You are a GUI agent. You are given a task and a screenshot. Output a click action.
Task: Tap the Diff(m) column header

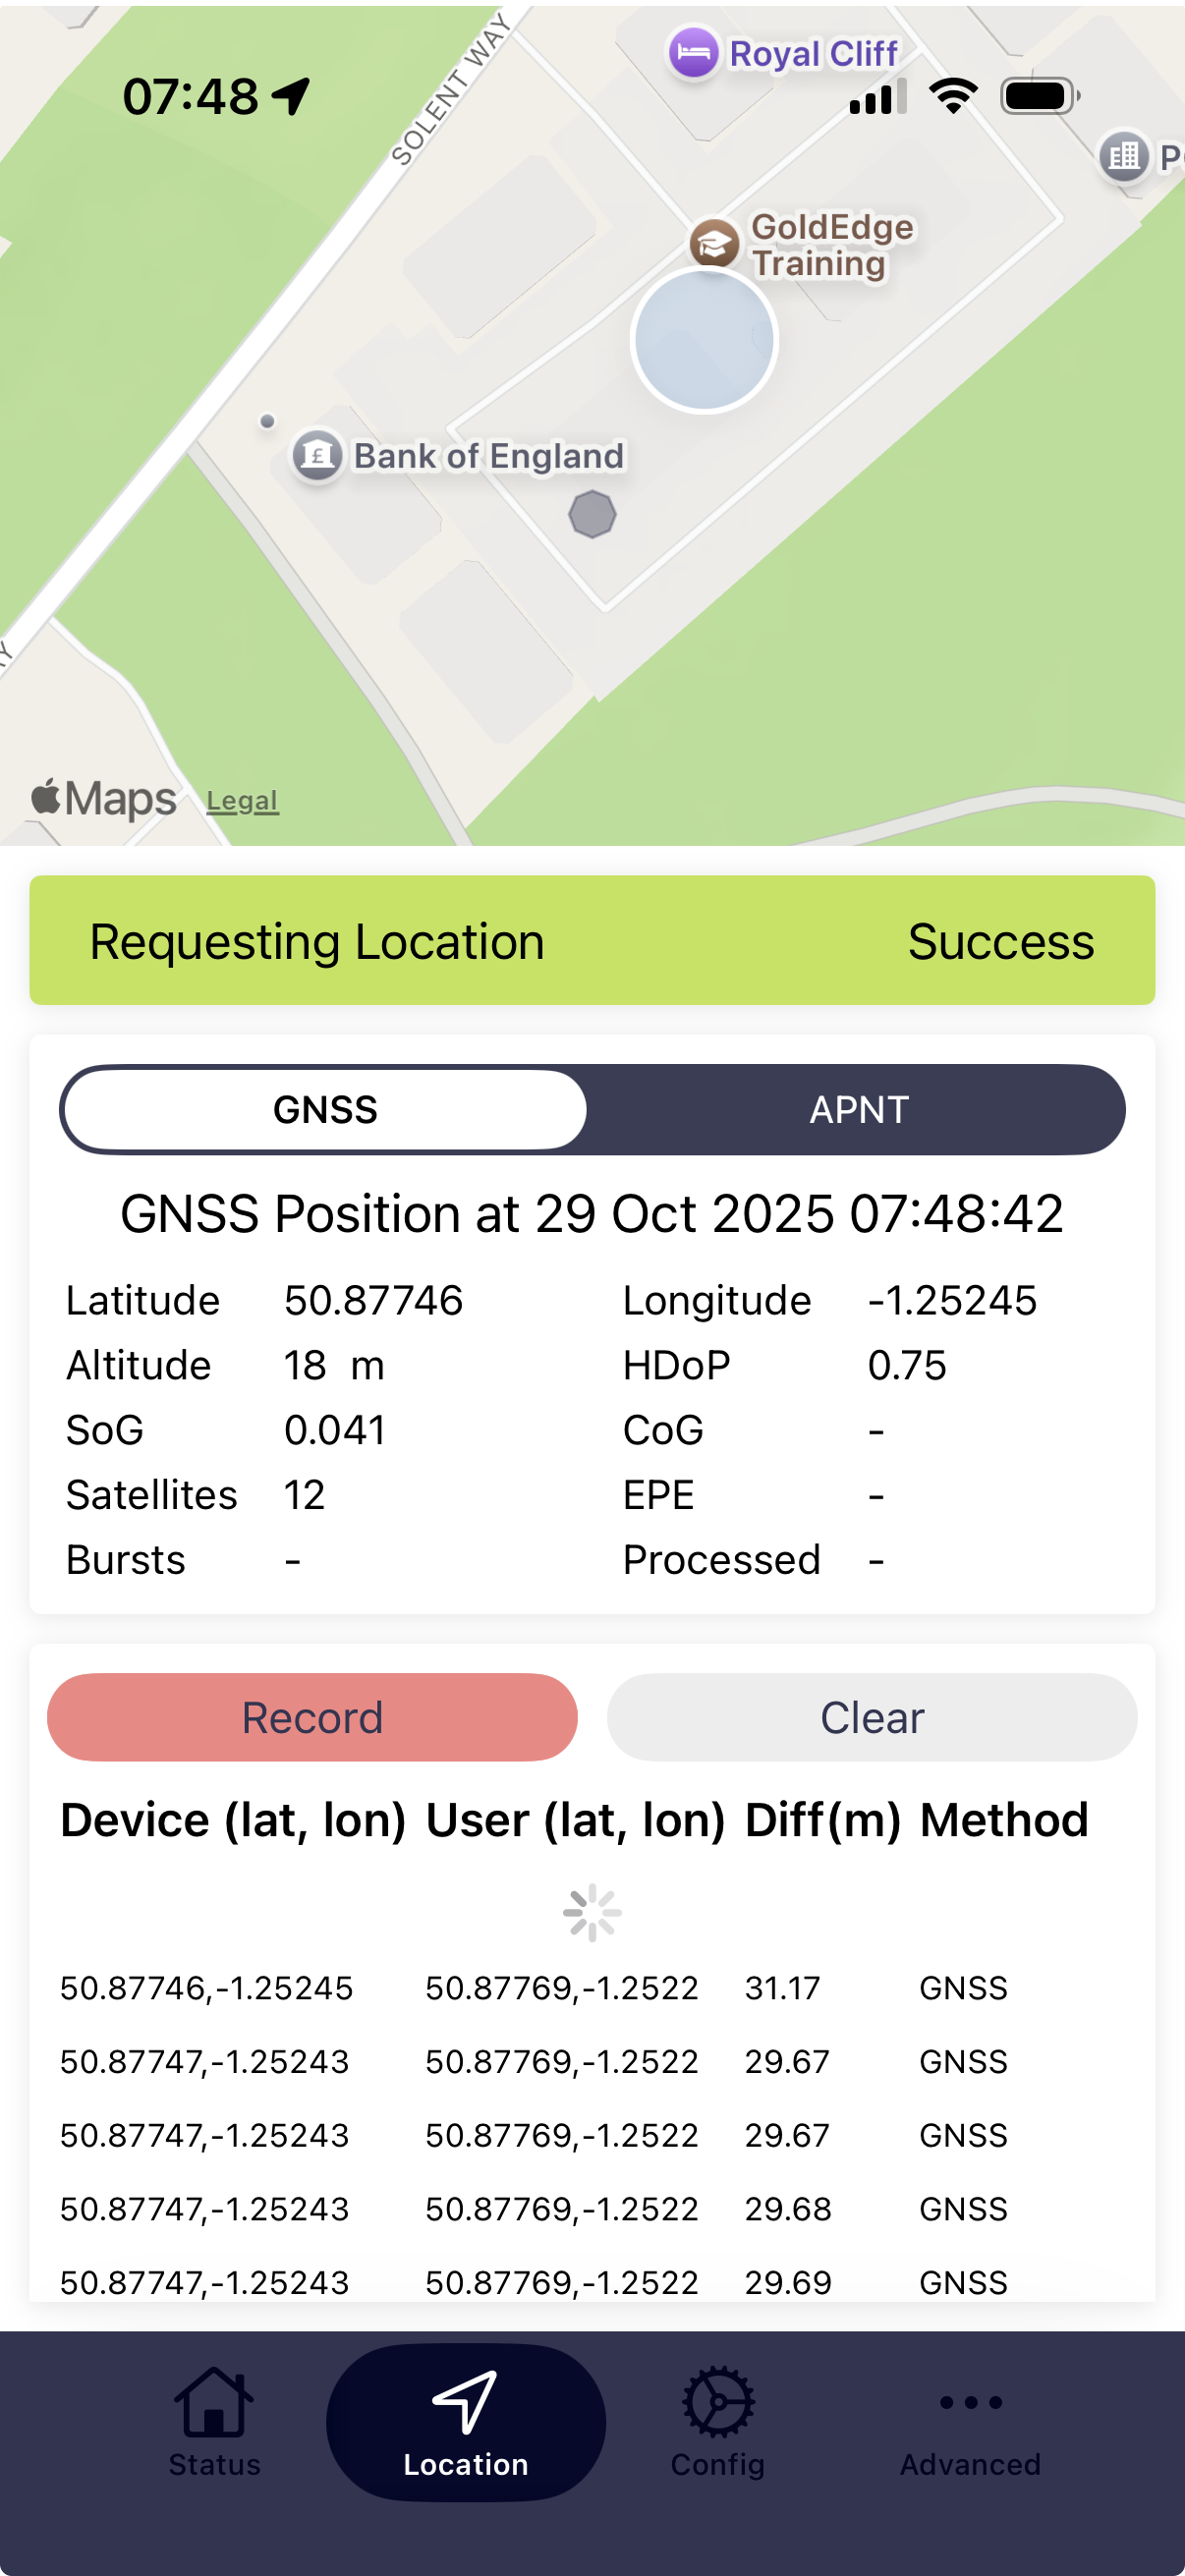pos(823,1819)
